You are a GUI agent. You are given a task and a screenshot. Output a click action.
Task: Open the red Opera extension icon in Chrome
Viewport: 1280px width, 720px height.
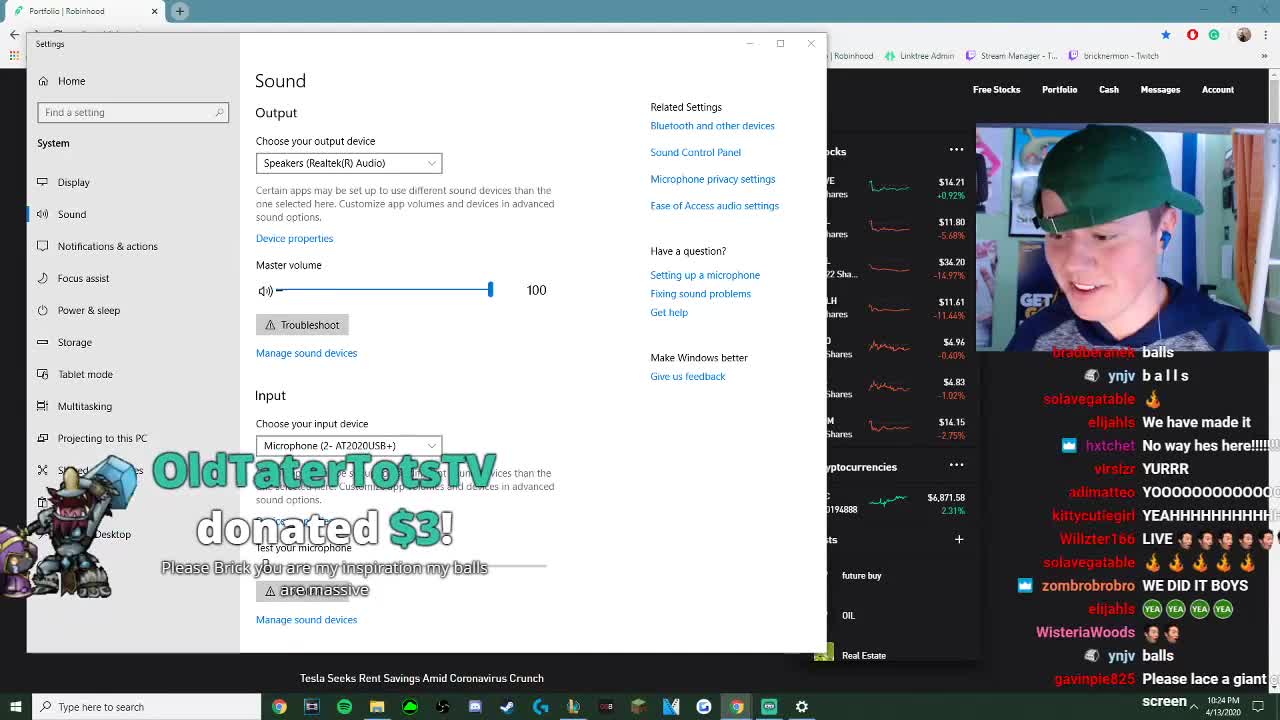1192,35
